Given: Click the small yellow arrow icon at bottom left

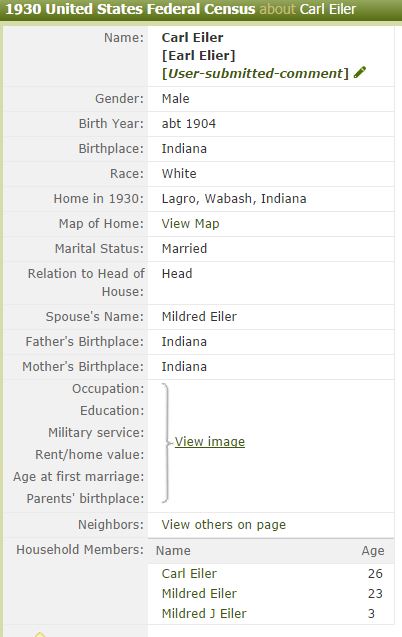Looking at the screenshot, I should pos(39,634).
